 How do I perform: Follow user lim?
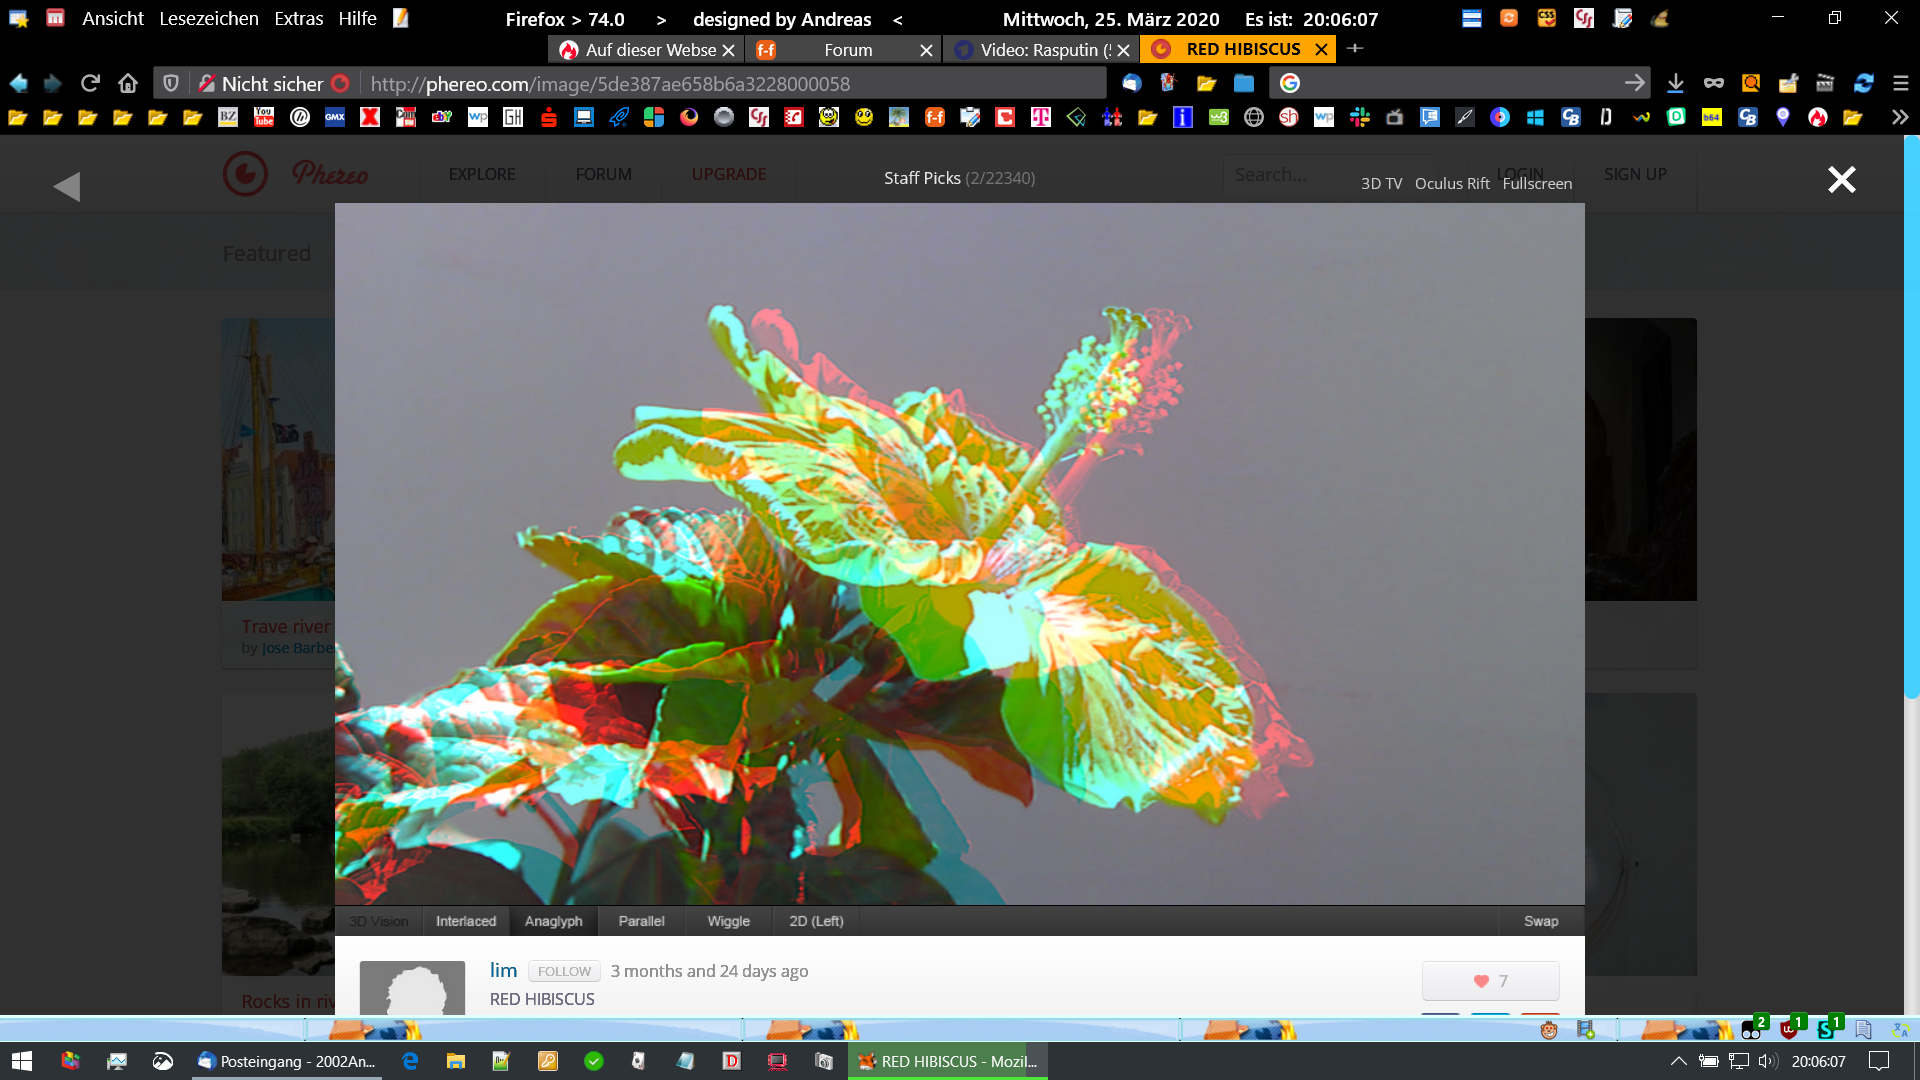(564, 971)
